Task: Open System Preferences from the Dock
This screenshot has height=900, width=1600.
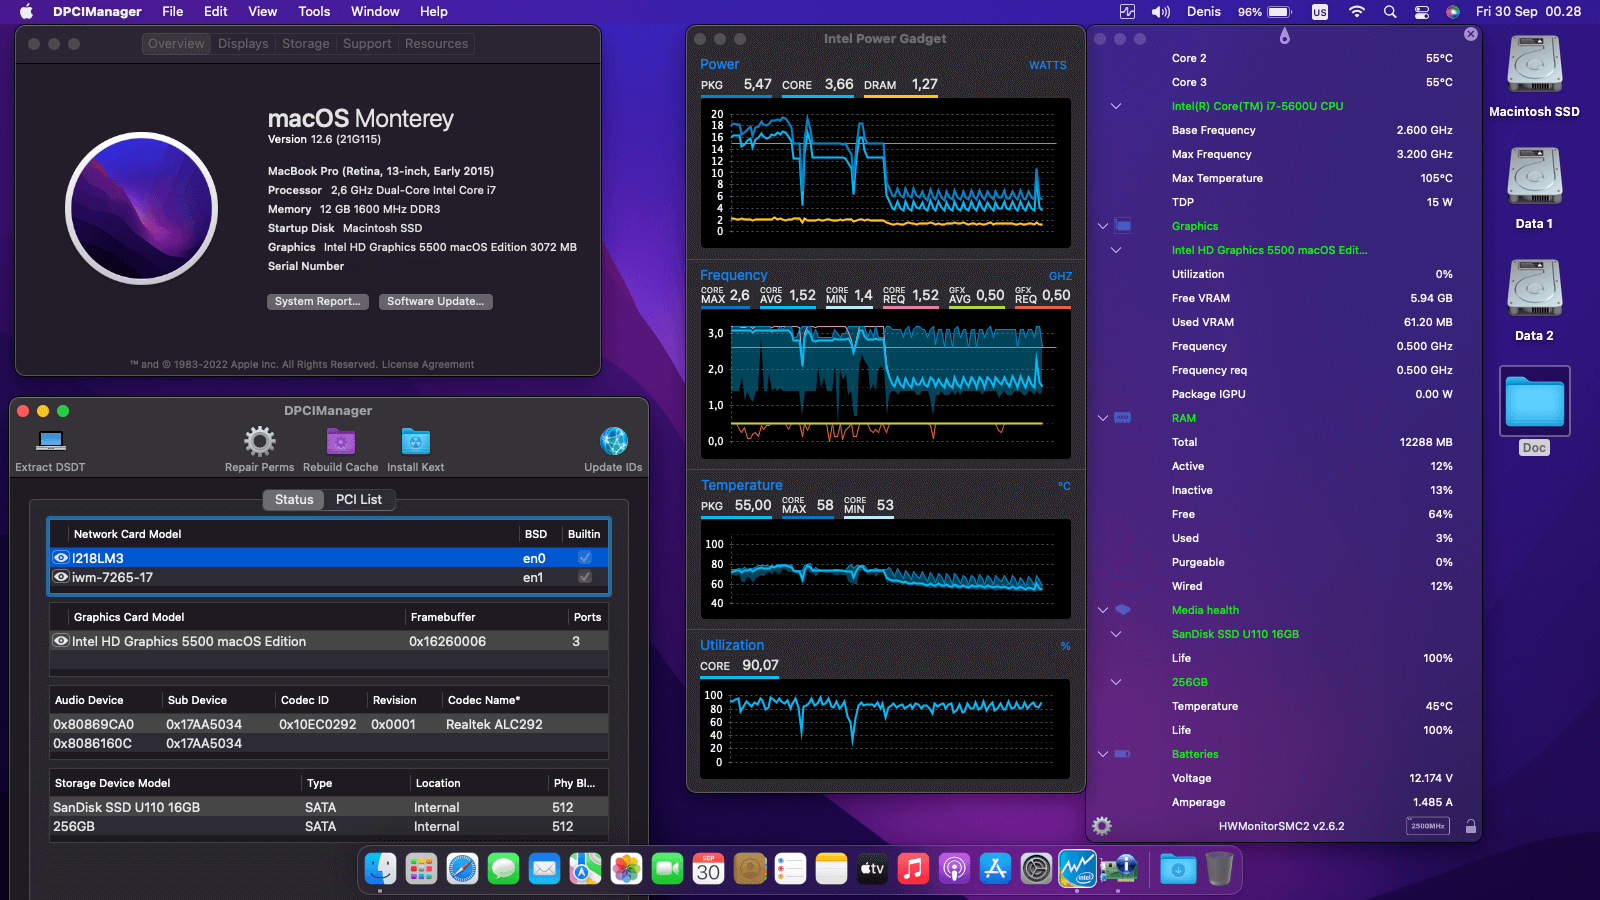Action: pos(1036,868)
